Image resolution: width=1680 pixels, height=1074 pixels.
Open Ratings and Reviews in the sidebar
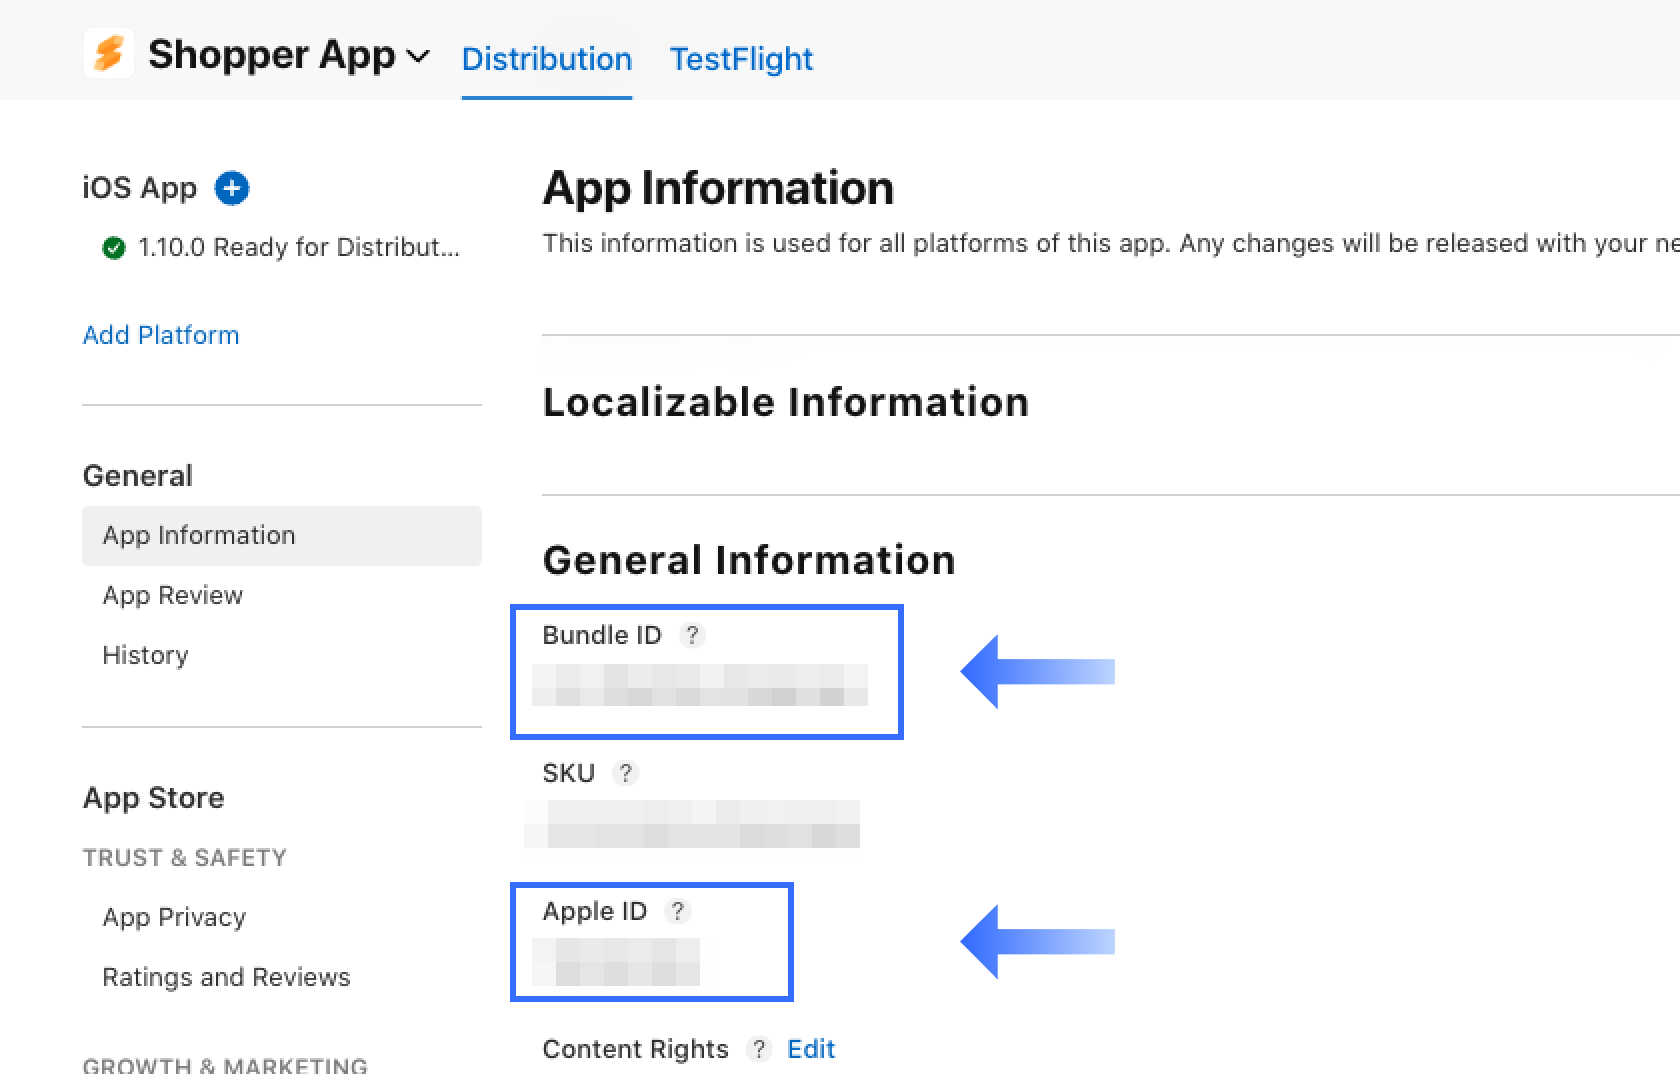point(226,978)
